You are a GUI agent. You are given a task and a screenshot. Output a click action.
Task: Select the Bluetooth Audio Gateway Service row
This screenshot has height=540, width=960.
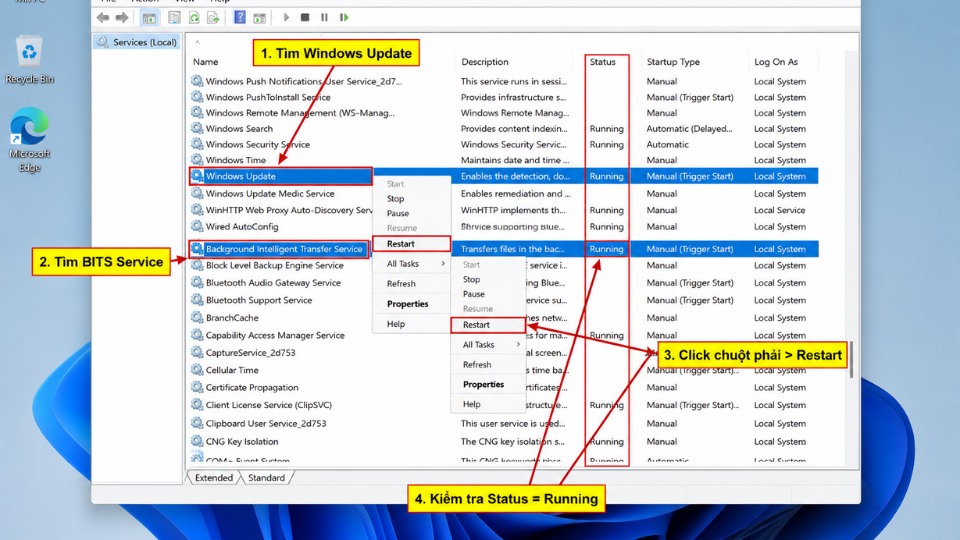(503, 283)
